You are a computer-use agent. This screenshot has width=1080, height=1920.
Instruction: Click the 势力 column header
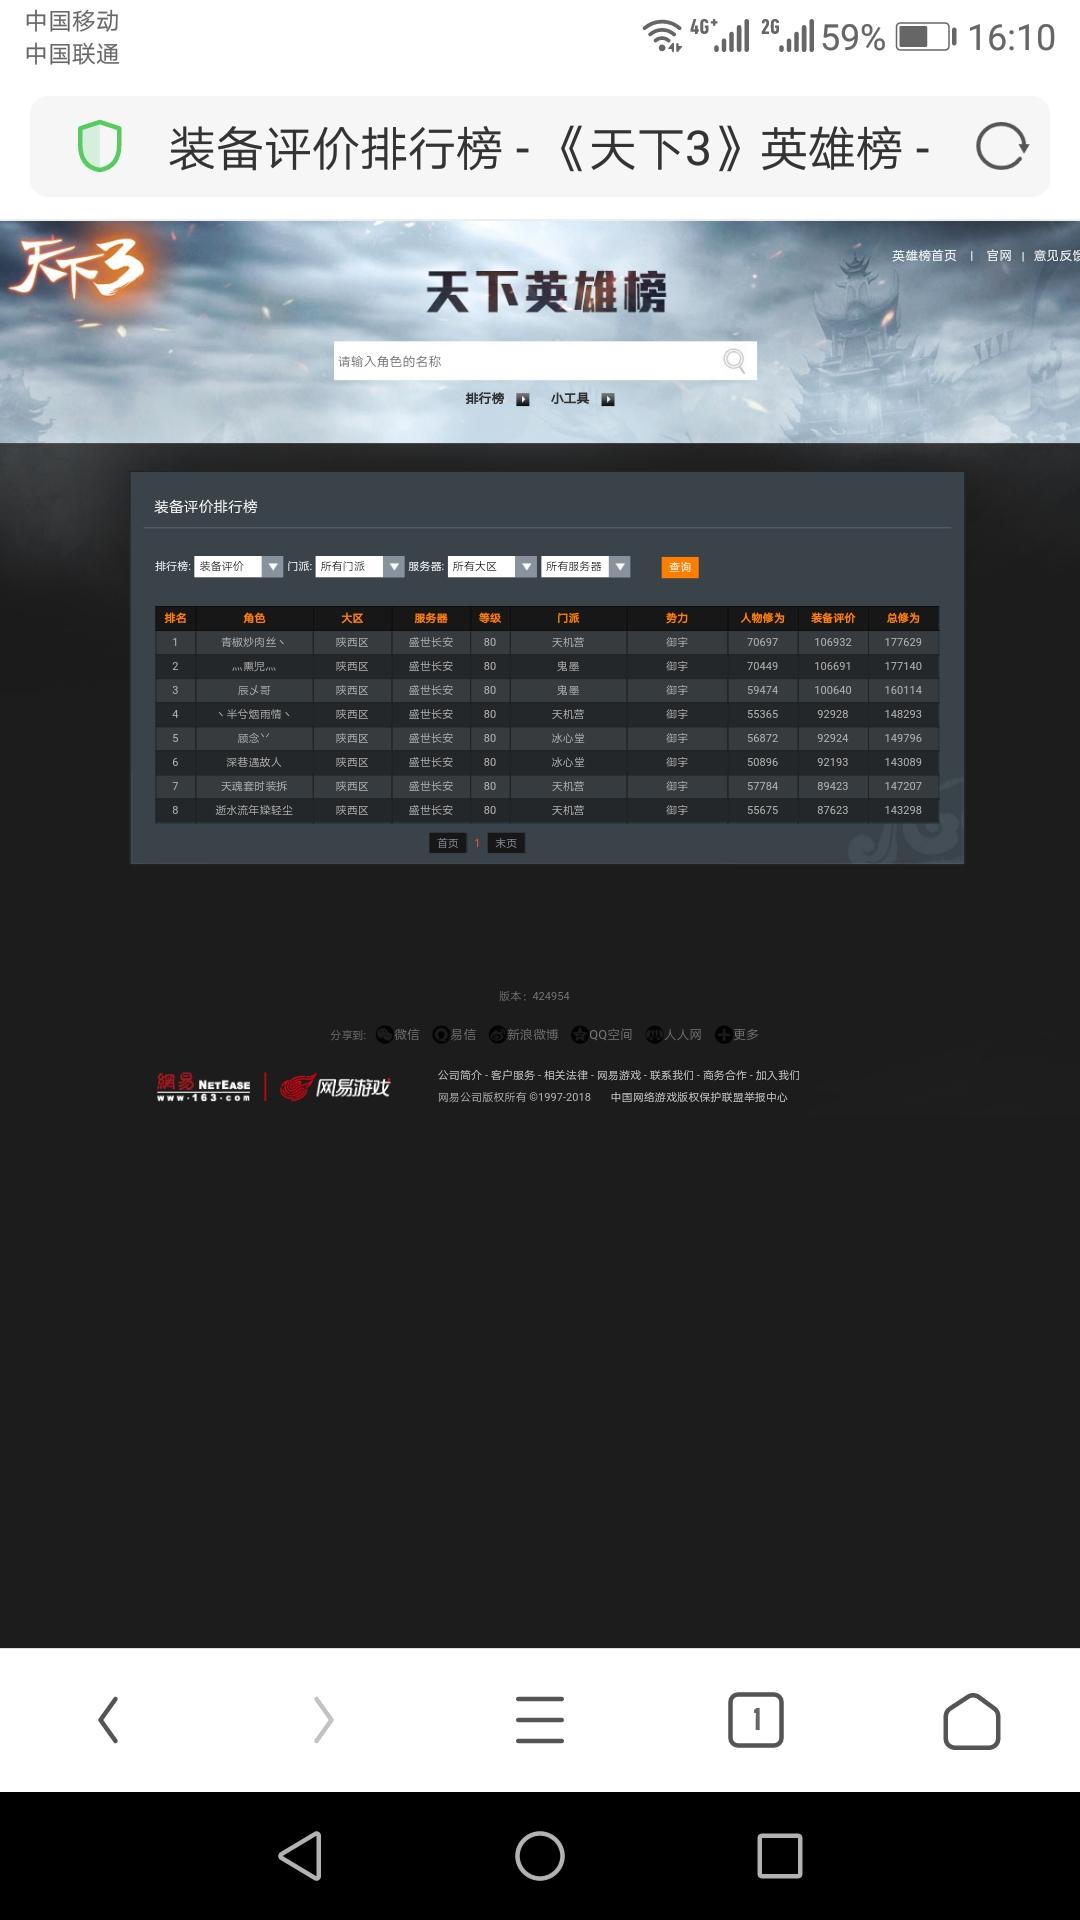(x=677, y=618)
